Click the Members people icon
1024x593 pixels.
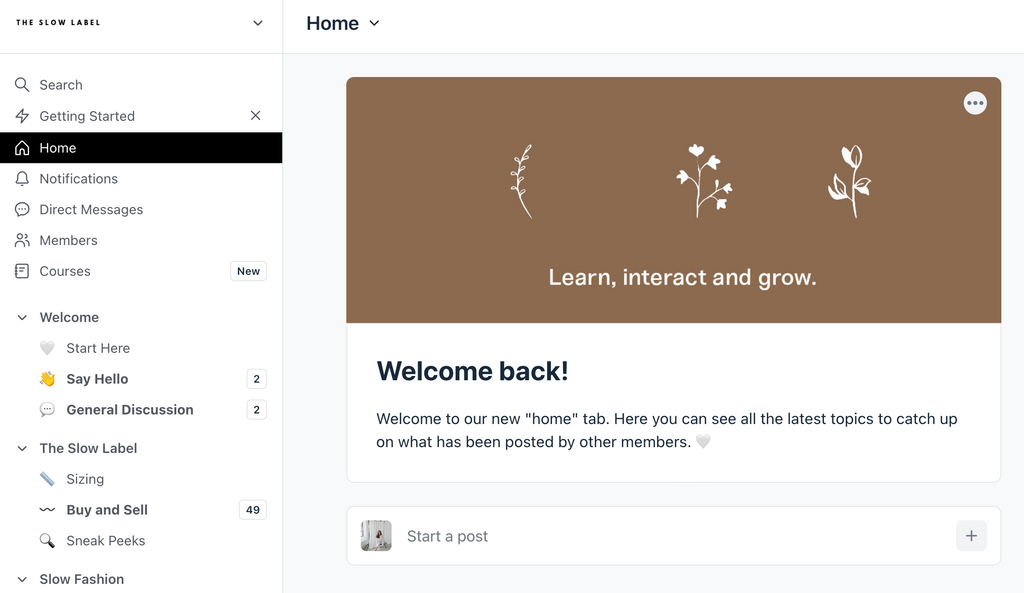pos(22,240)
